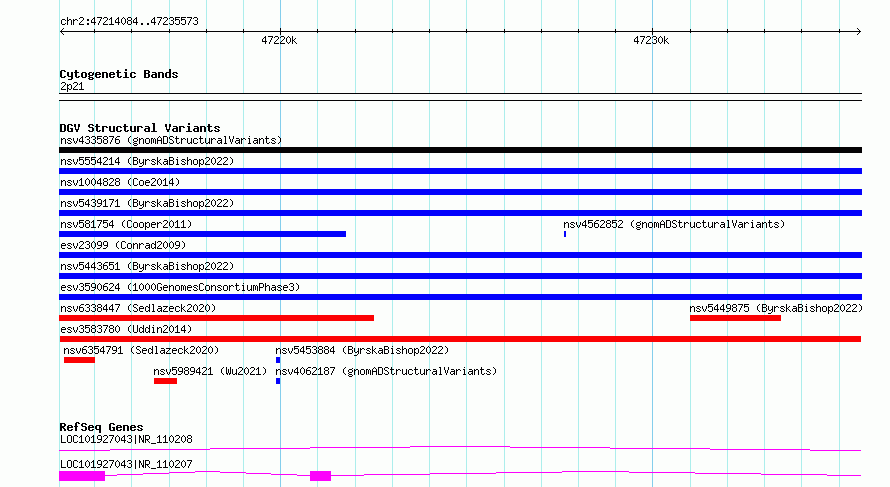Click the red esv3583780 variant bar
890x487 pixels.
coord(460,339)
